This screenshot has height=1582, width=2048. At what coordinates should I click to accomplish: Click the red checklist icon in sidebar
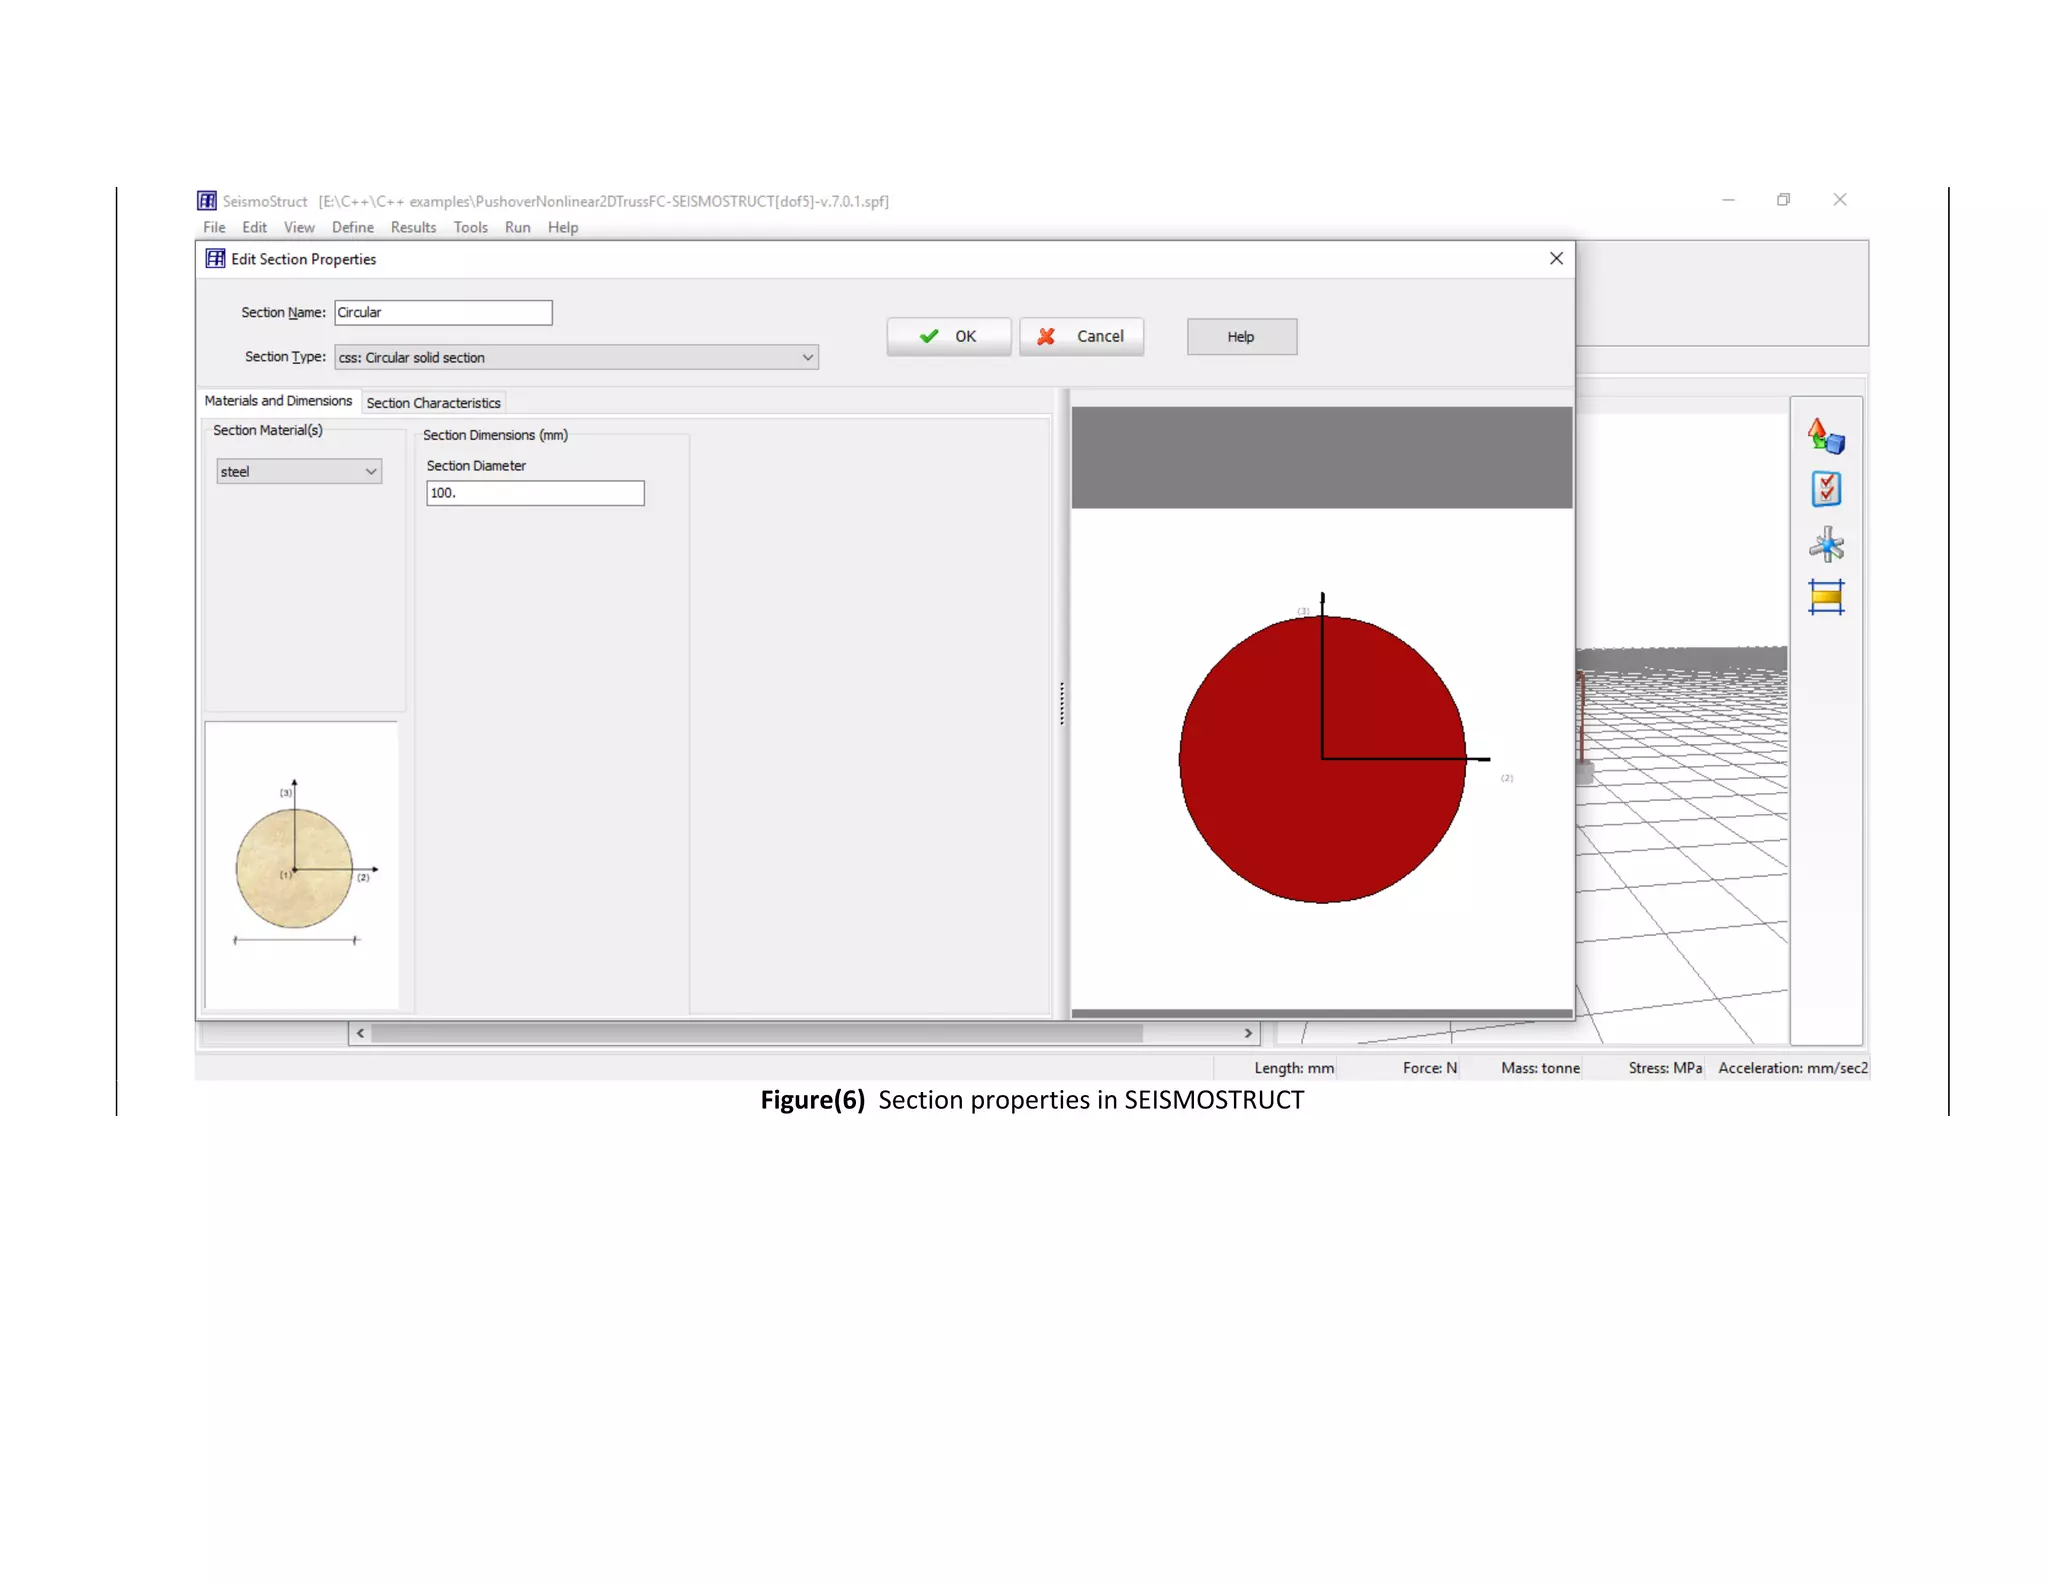pyautogui.click(x=1825, y=490)
